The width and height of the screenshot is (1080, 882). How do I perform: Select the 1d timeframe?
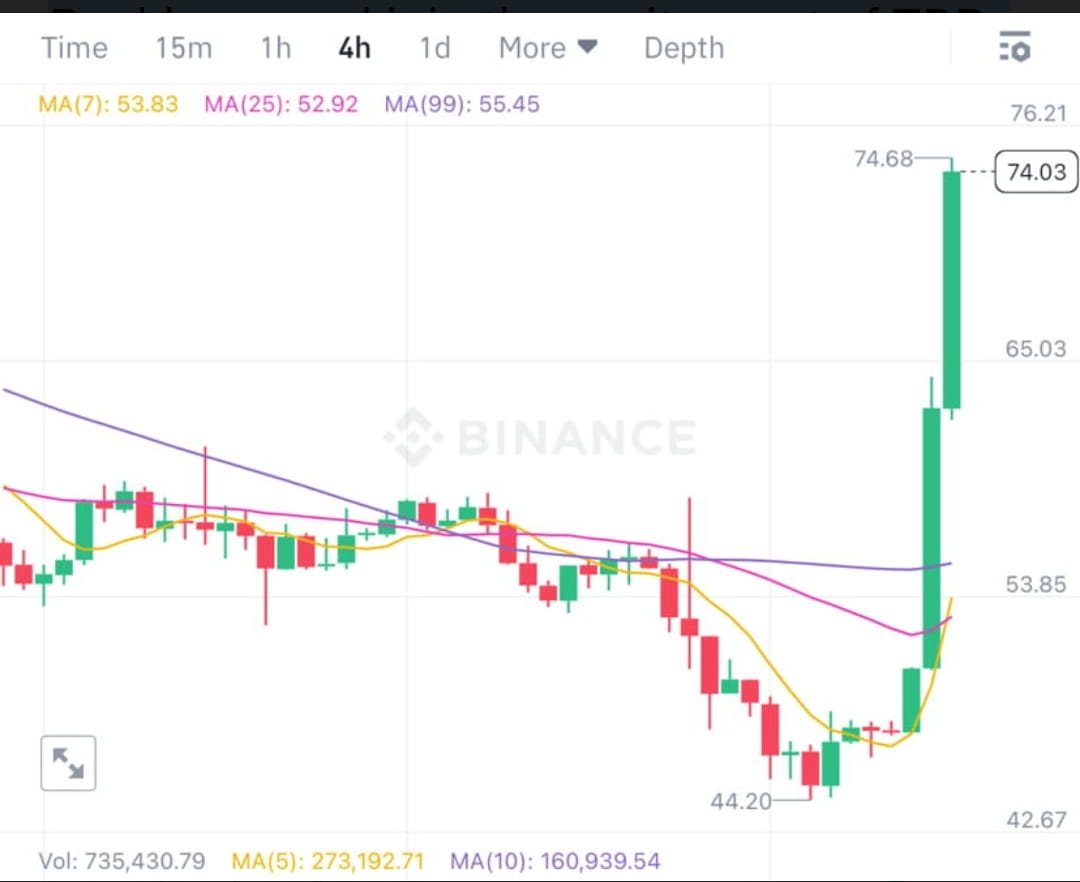click(x=434, y=47)
